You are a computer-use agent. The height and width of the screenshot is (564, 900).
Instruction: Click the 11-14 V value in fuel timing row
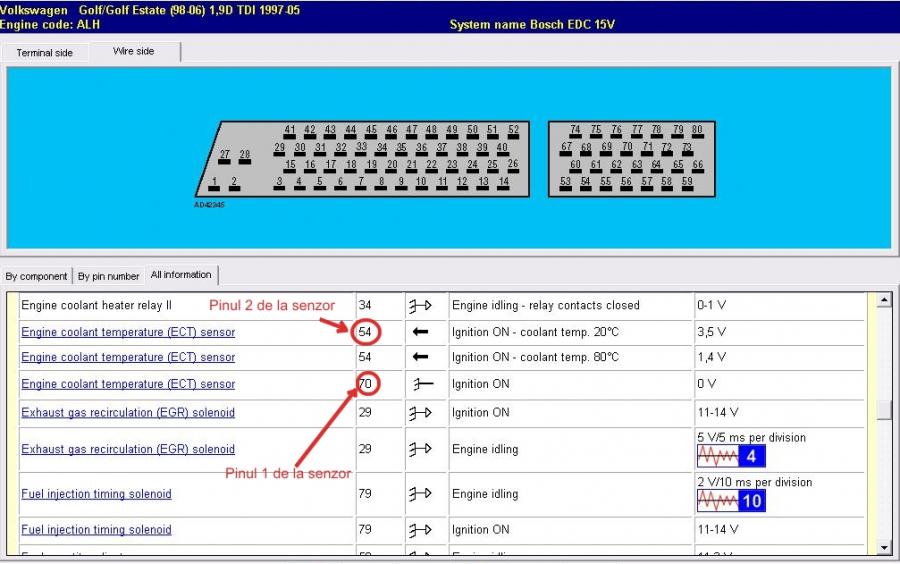click(717, 530)
